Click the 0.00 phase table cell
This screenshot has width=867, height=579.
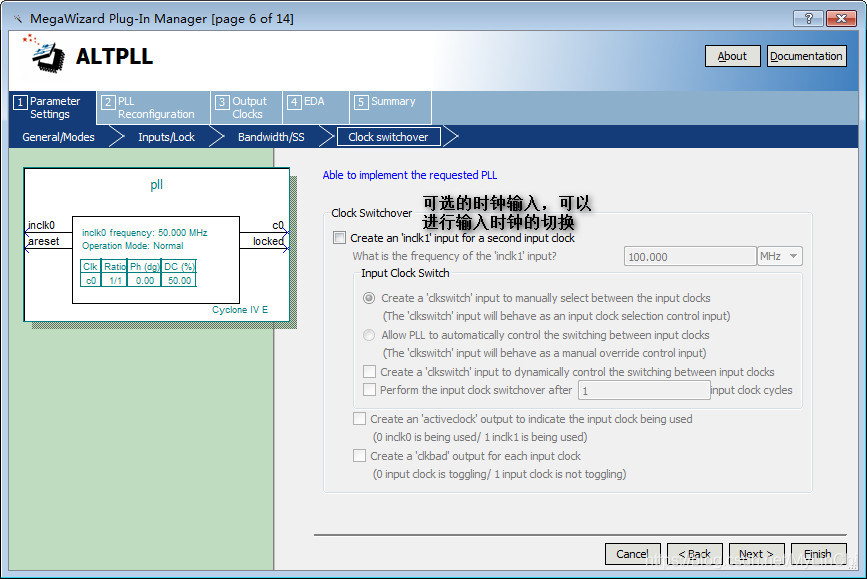point(145,280)
